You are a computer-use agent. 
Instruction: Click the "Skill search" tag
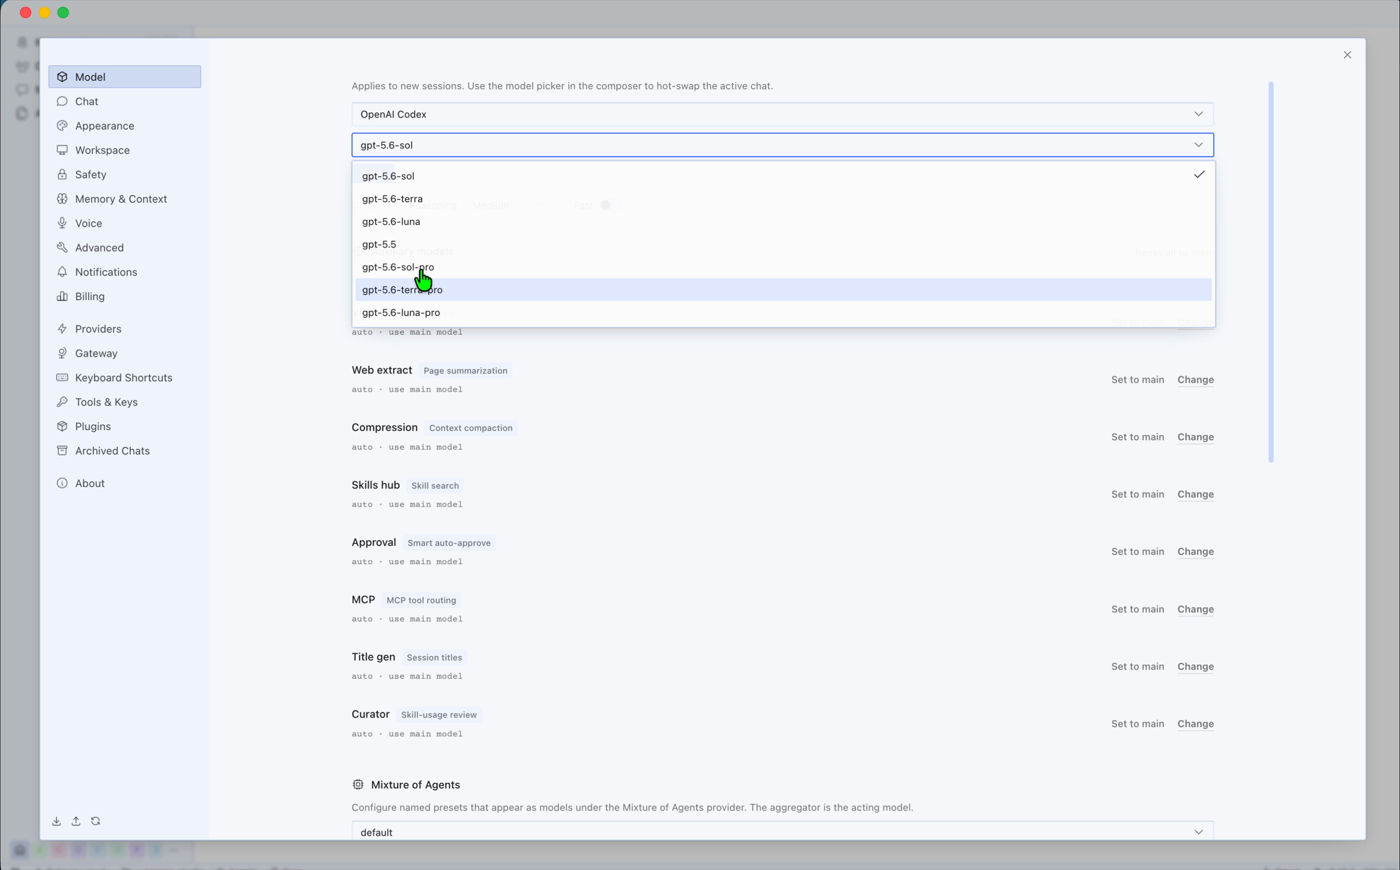435,486
